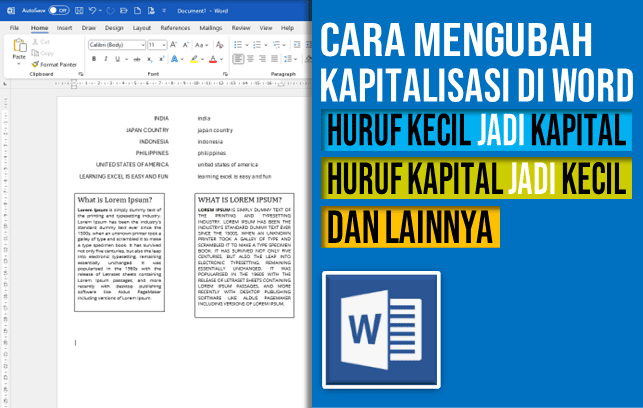Click "UNITED STATES OF AMERICA" line
The height and width of the screenshot is (408, 643).
coord(132,164)
